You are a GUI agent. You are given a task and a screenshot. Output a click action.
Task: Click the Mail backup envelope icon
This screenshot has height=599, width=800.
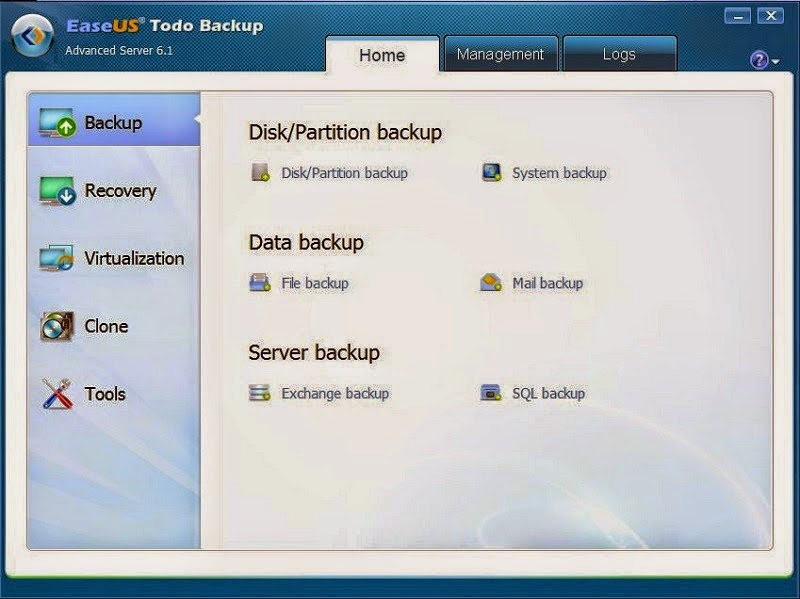click(491, 283)
